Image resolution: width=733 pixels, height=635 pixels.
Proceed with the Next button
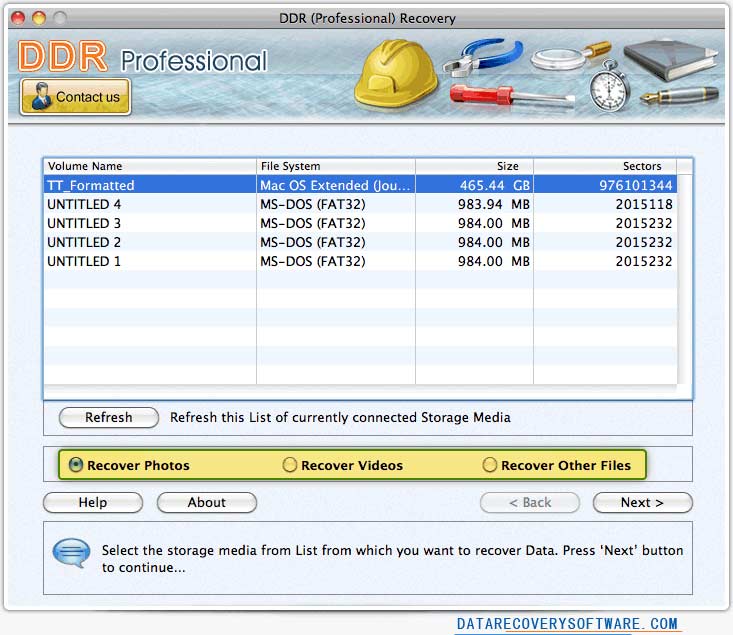pos(642,502)
